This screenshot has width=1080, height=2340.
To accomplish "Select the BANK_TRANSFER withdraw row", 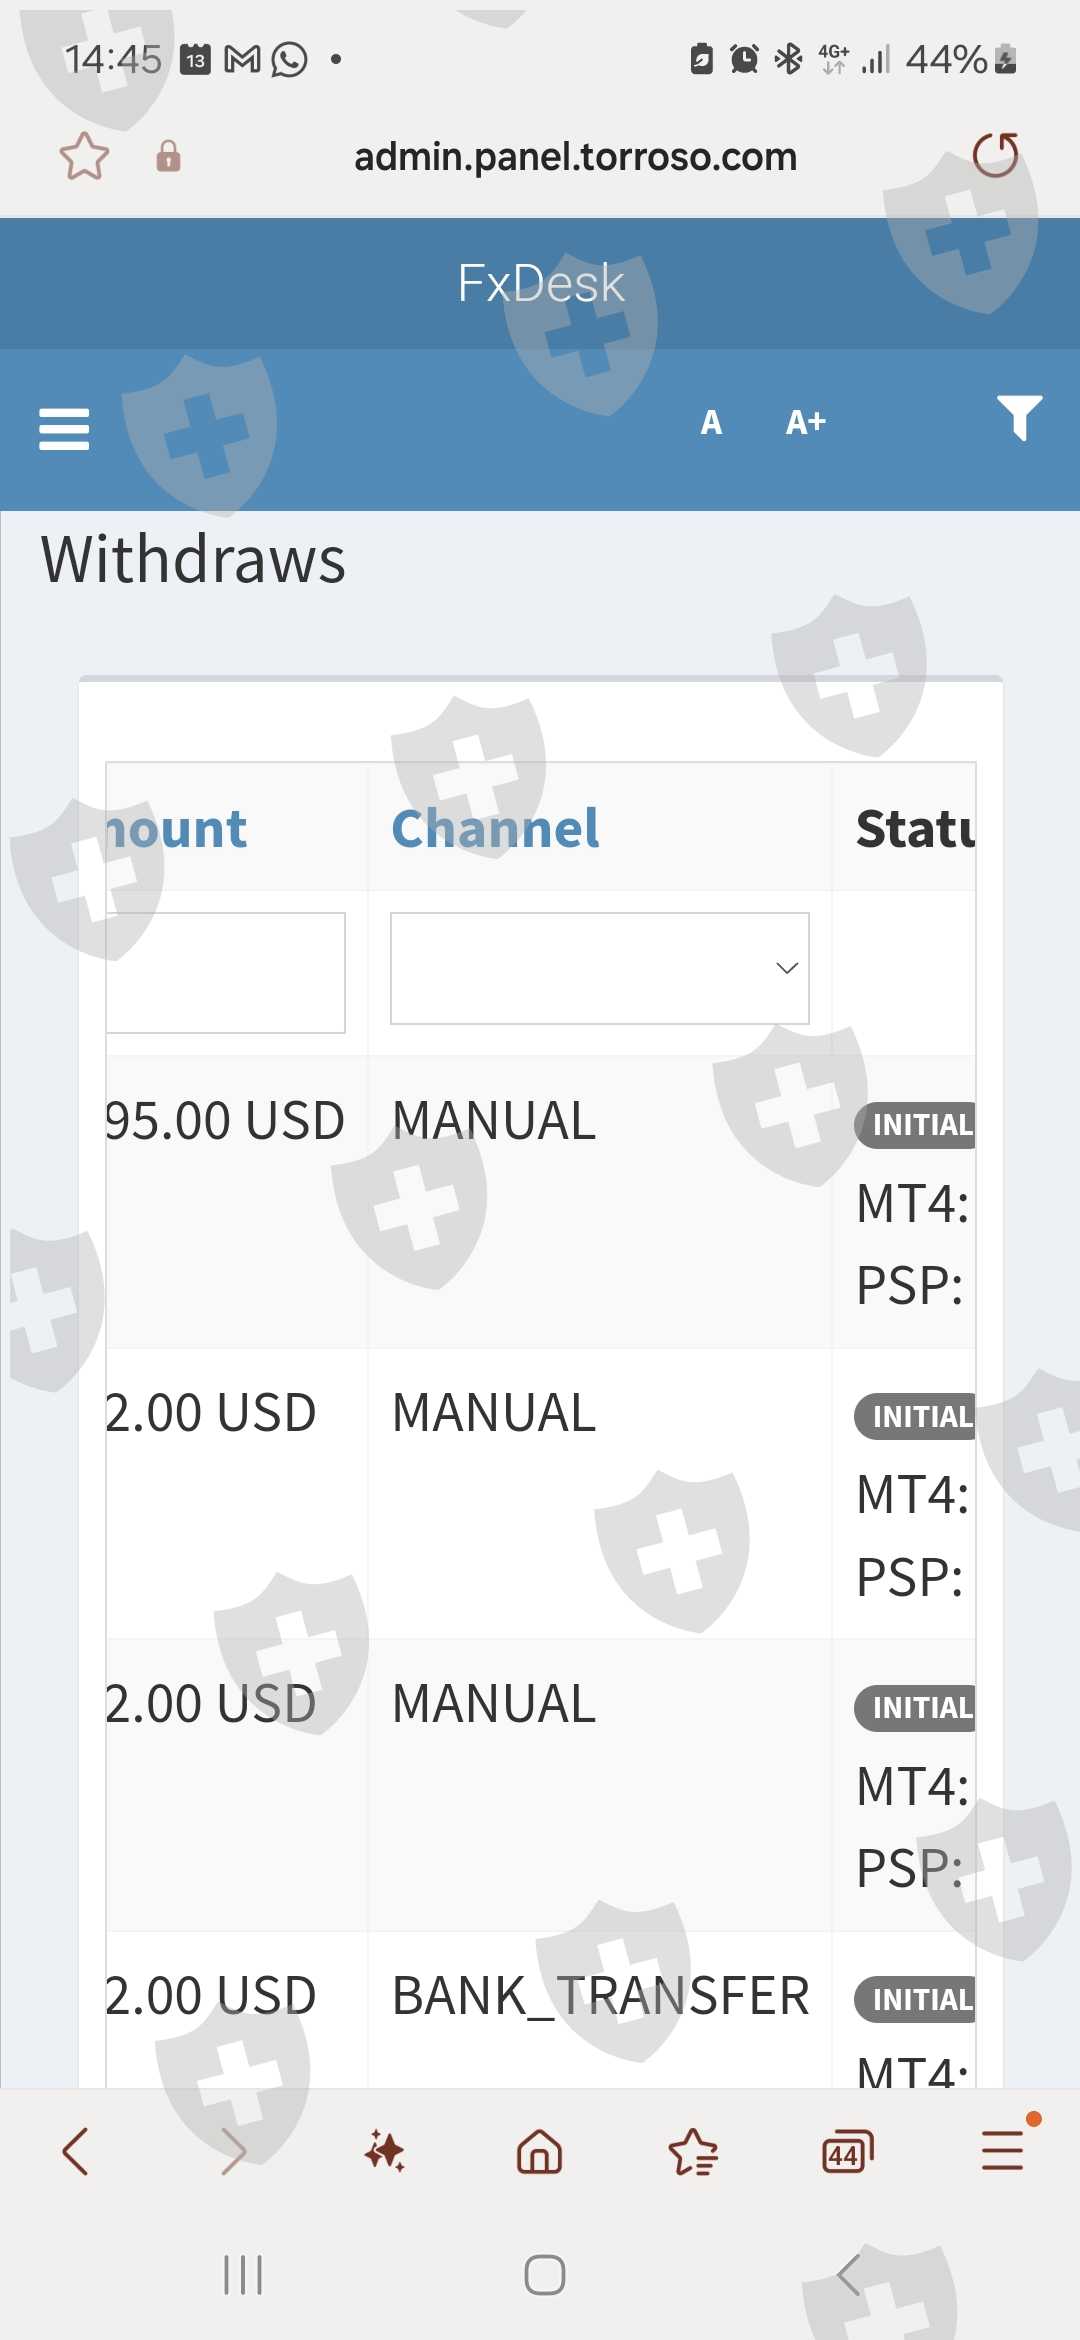I will click(x=599, y=1996).
